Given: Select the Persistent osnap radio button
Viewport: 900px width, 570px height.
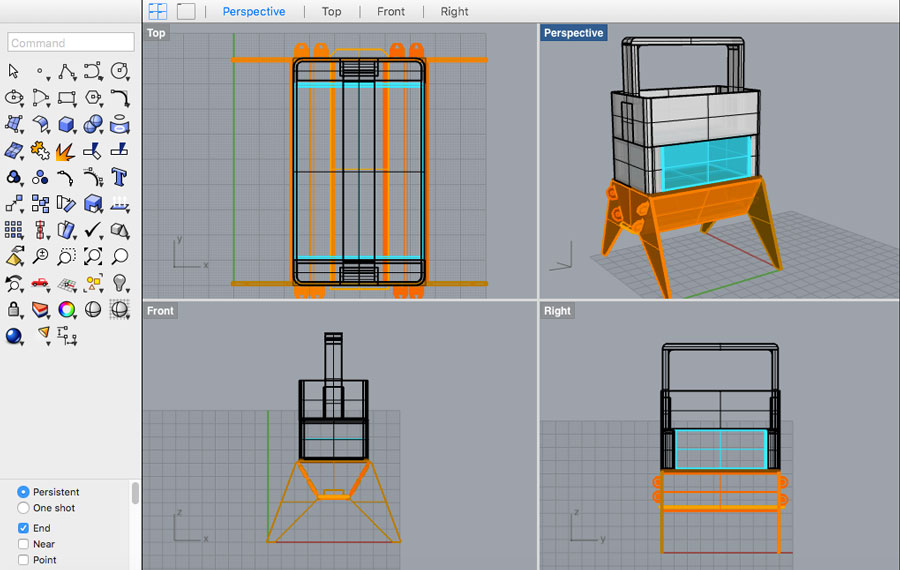Looking at the screenshot, I should click(x=23, y=492).
